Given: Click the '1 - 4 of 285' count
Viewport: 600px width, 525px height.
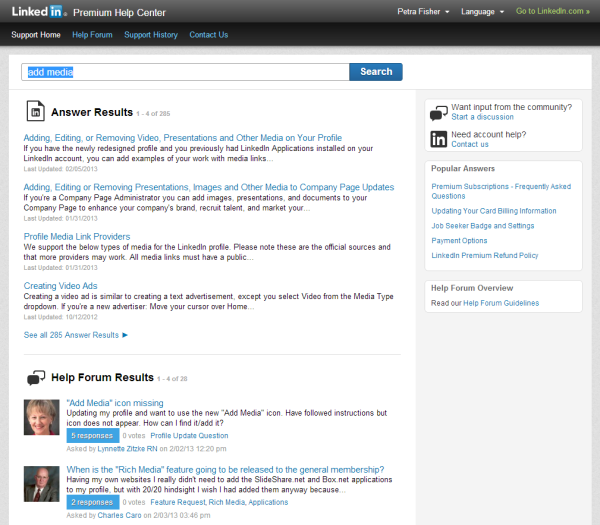Looking at the screenshot, I should point(153,114).
